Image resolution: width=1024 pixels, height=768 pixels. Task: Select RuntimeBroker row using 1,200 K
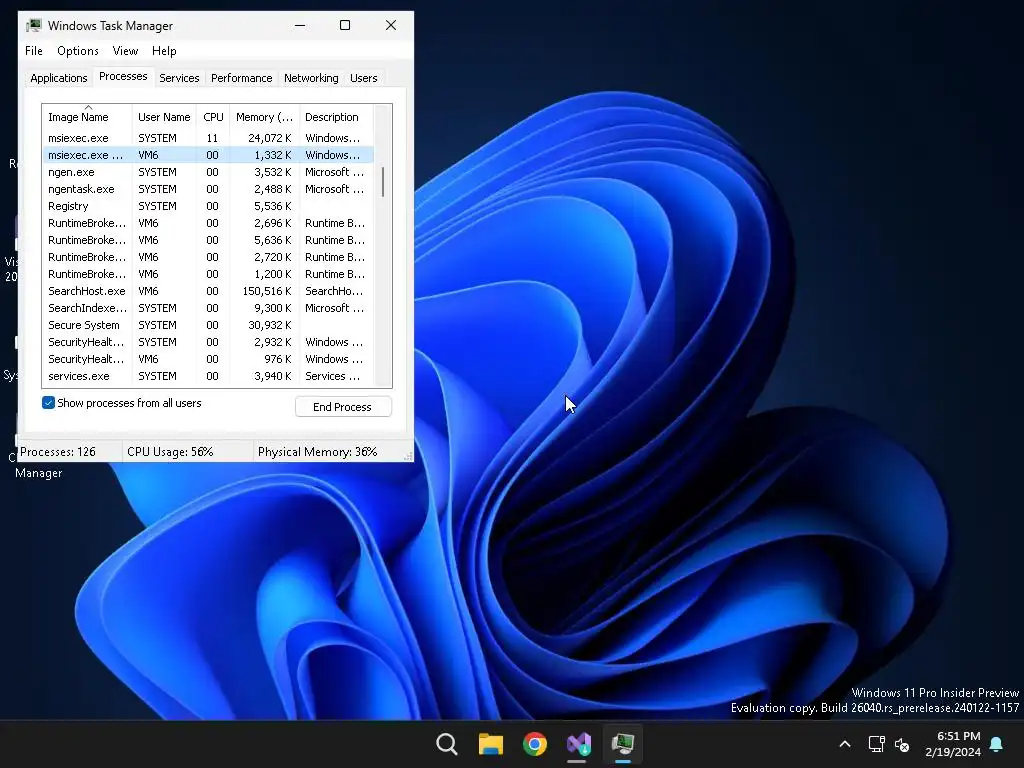pyautogui.click(x=208, y=274)
